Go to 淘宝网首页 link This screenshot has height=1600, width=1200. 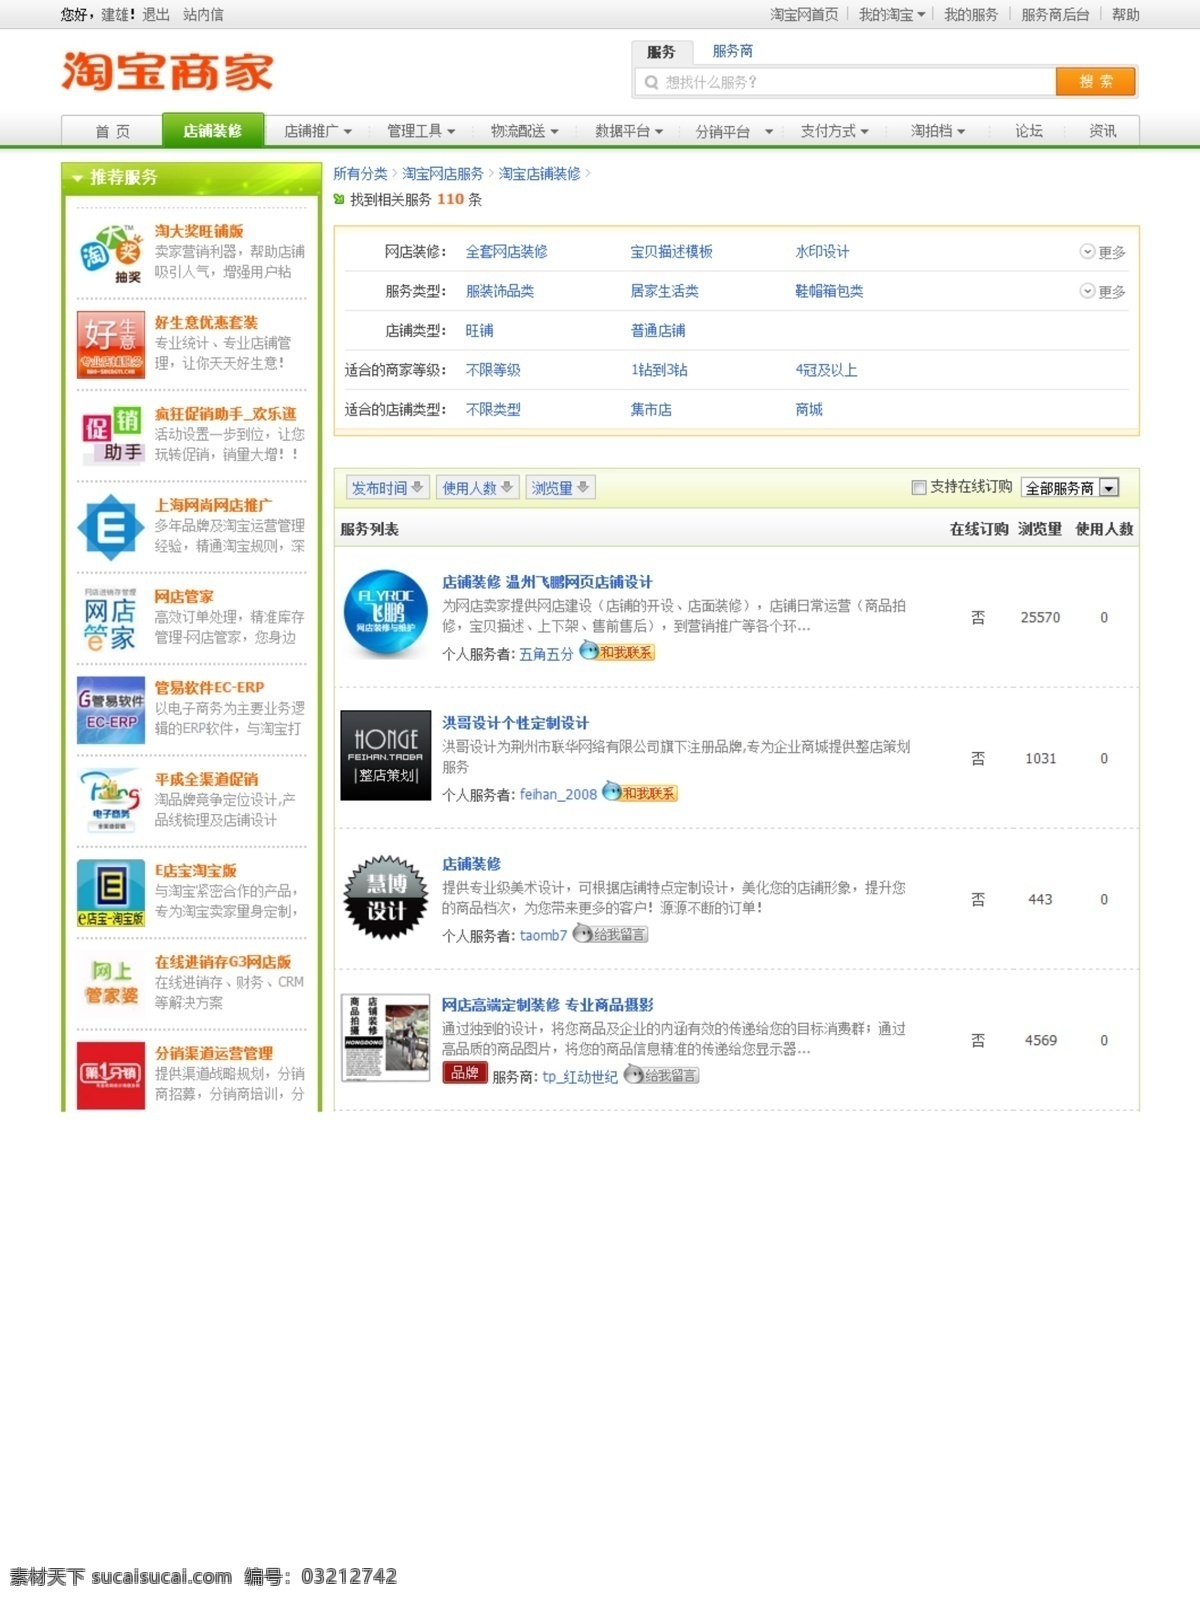coord(803,15)
